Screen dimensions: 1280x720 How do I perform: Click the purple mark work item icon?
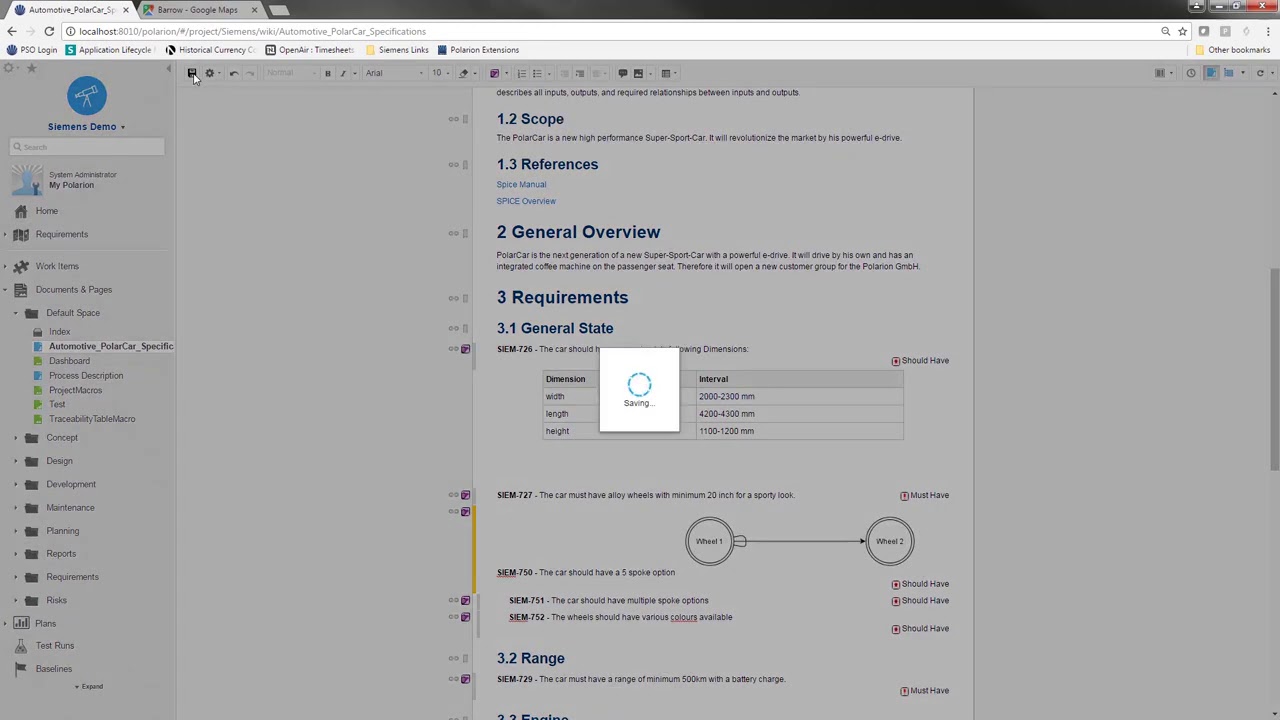click(493, 73)
